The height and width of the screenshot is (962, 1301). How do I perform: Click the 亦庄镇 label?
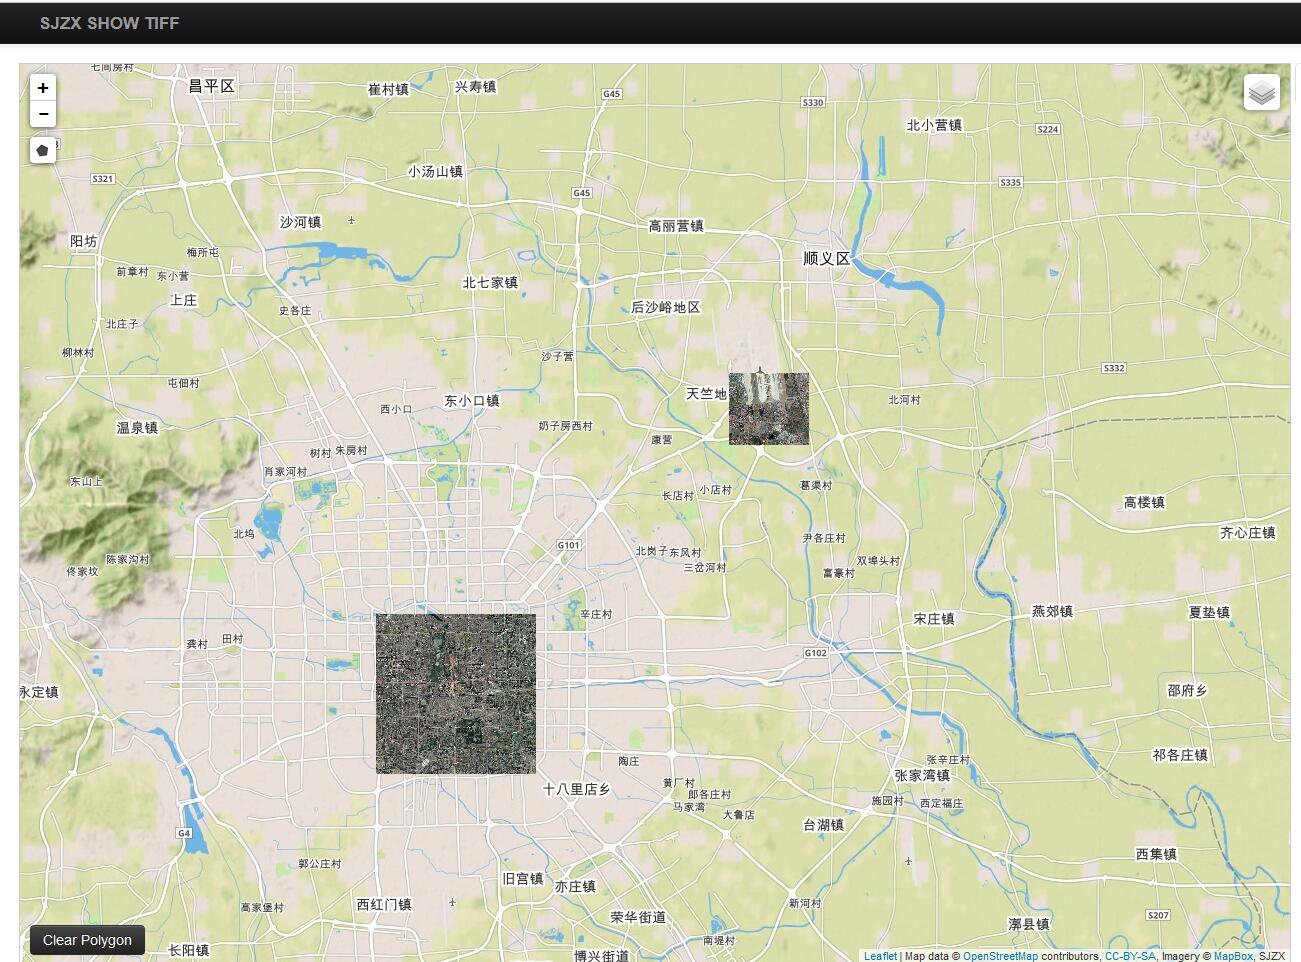[575, 886]
